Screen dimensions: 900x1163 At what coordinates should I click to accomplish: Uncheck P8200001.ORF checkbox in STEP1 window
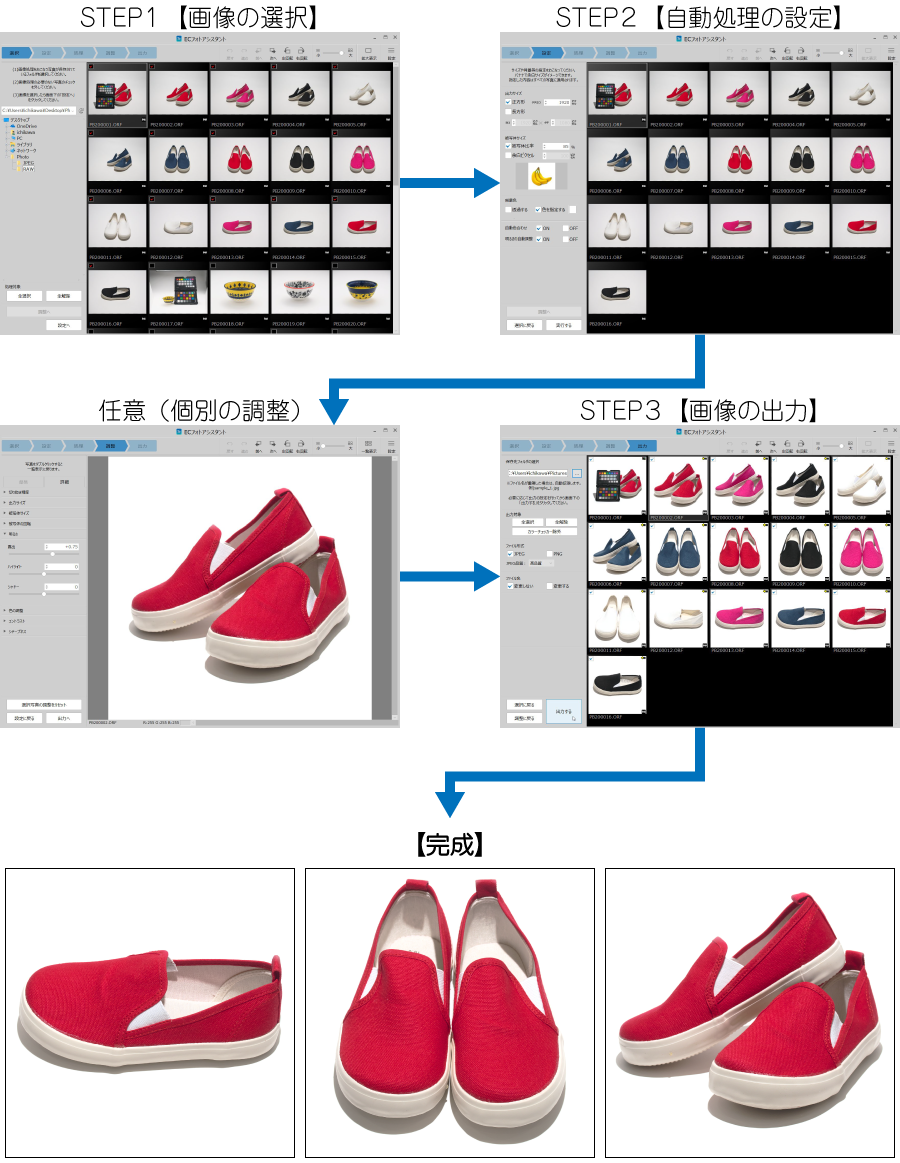click(91, 67)
